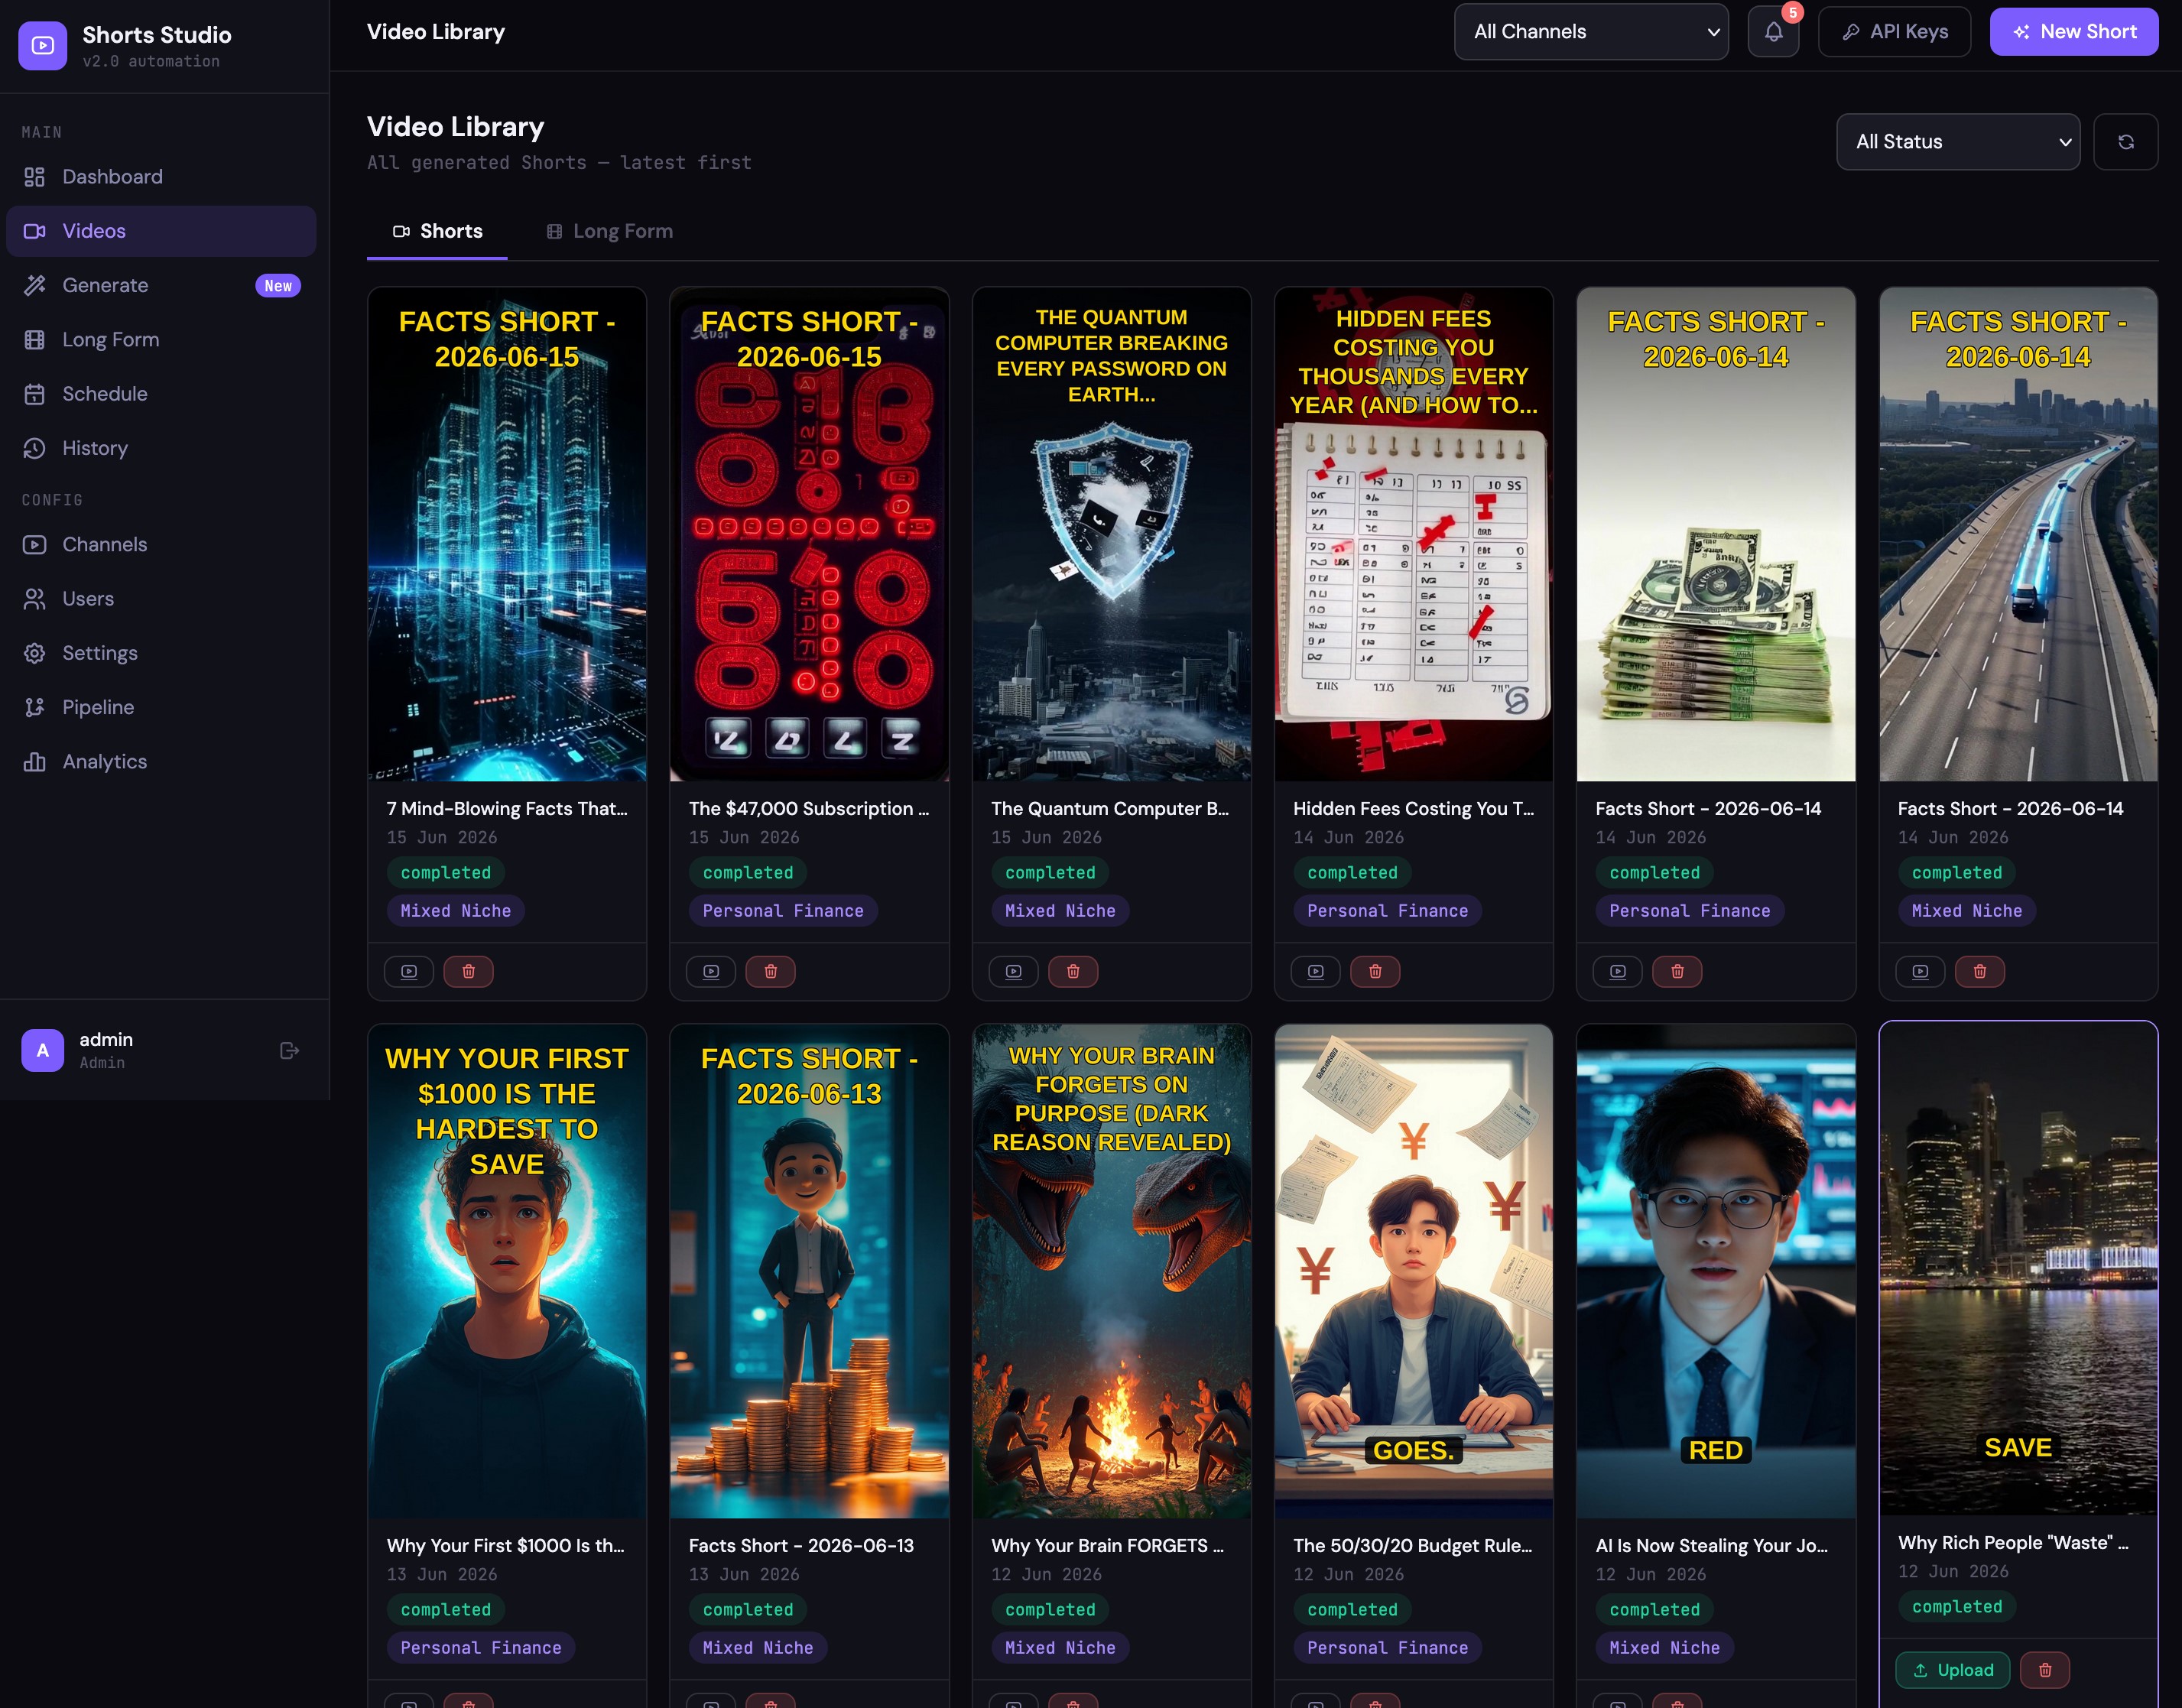Delete the Mixed Niche Facts Short 2026-06-14
The image size is (2182, 1708).
[x=1980, y=971]
